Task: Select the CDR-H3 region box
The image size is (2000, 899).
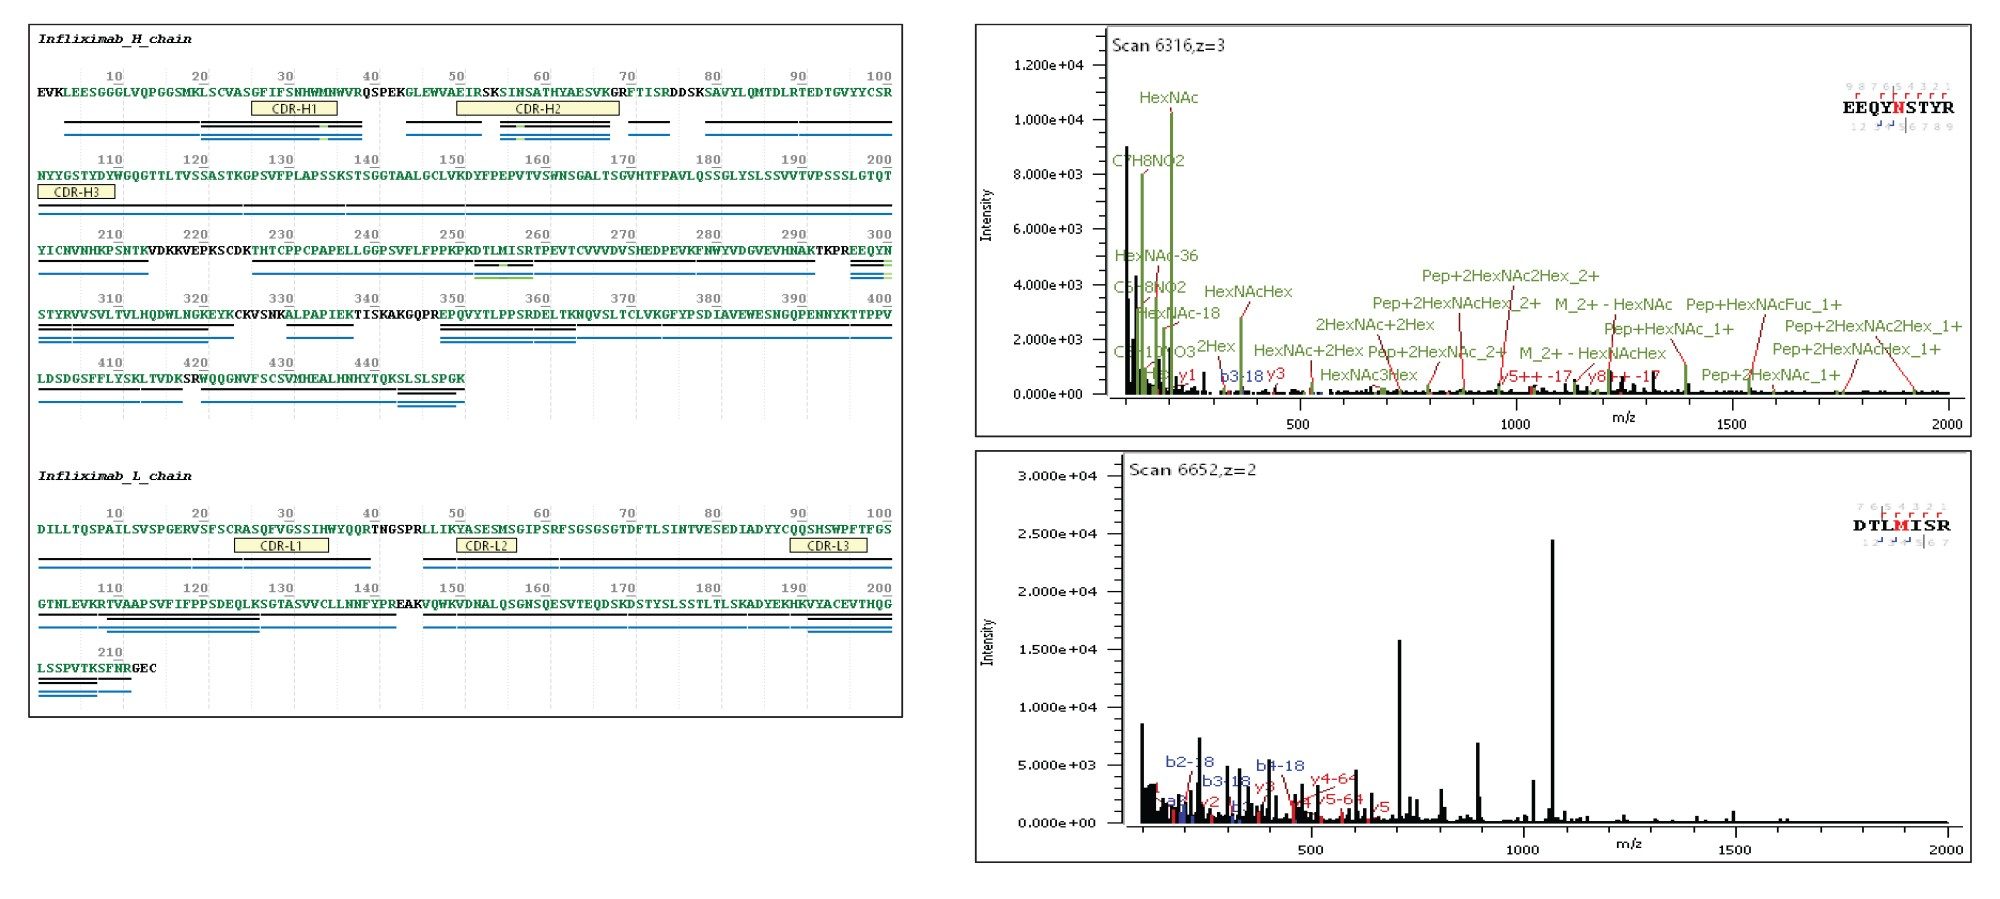Action: [x=76, y=192]
